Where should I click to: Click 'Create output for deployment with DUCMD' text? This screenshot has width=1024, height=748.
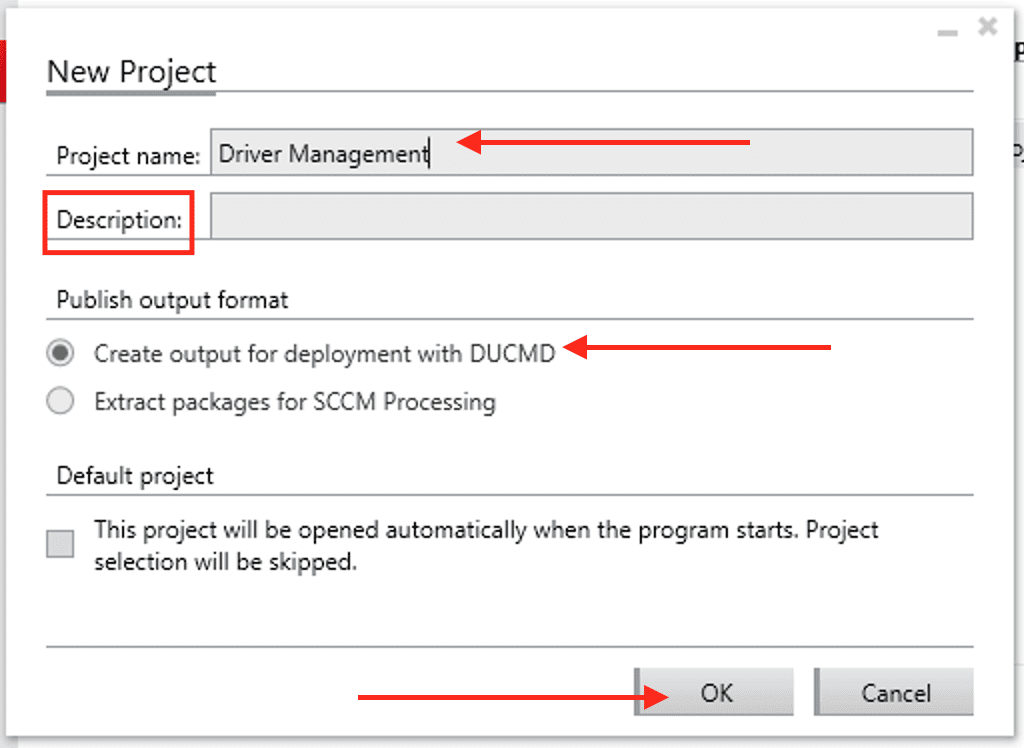coord(324,353)
